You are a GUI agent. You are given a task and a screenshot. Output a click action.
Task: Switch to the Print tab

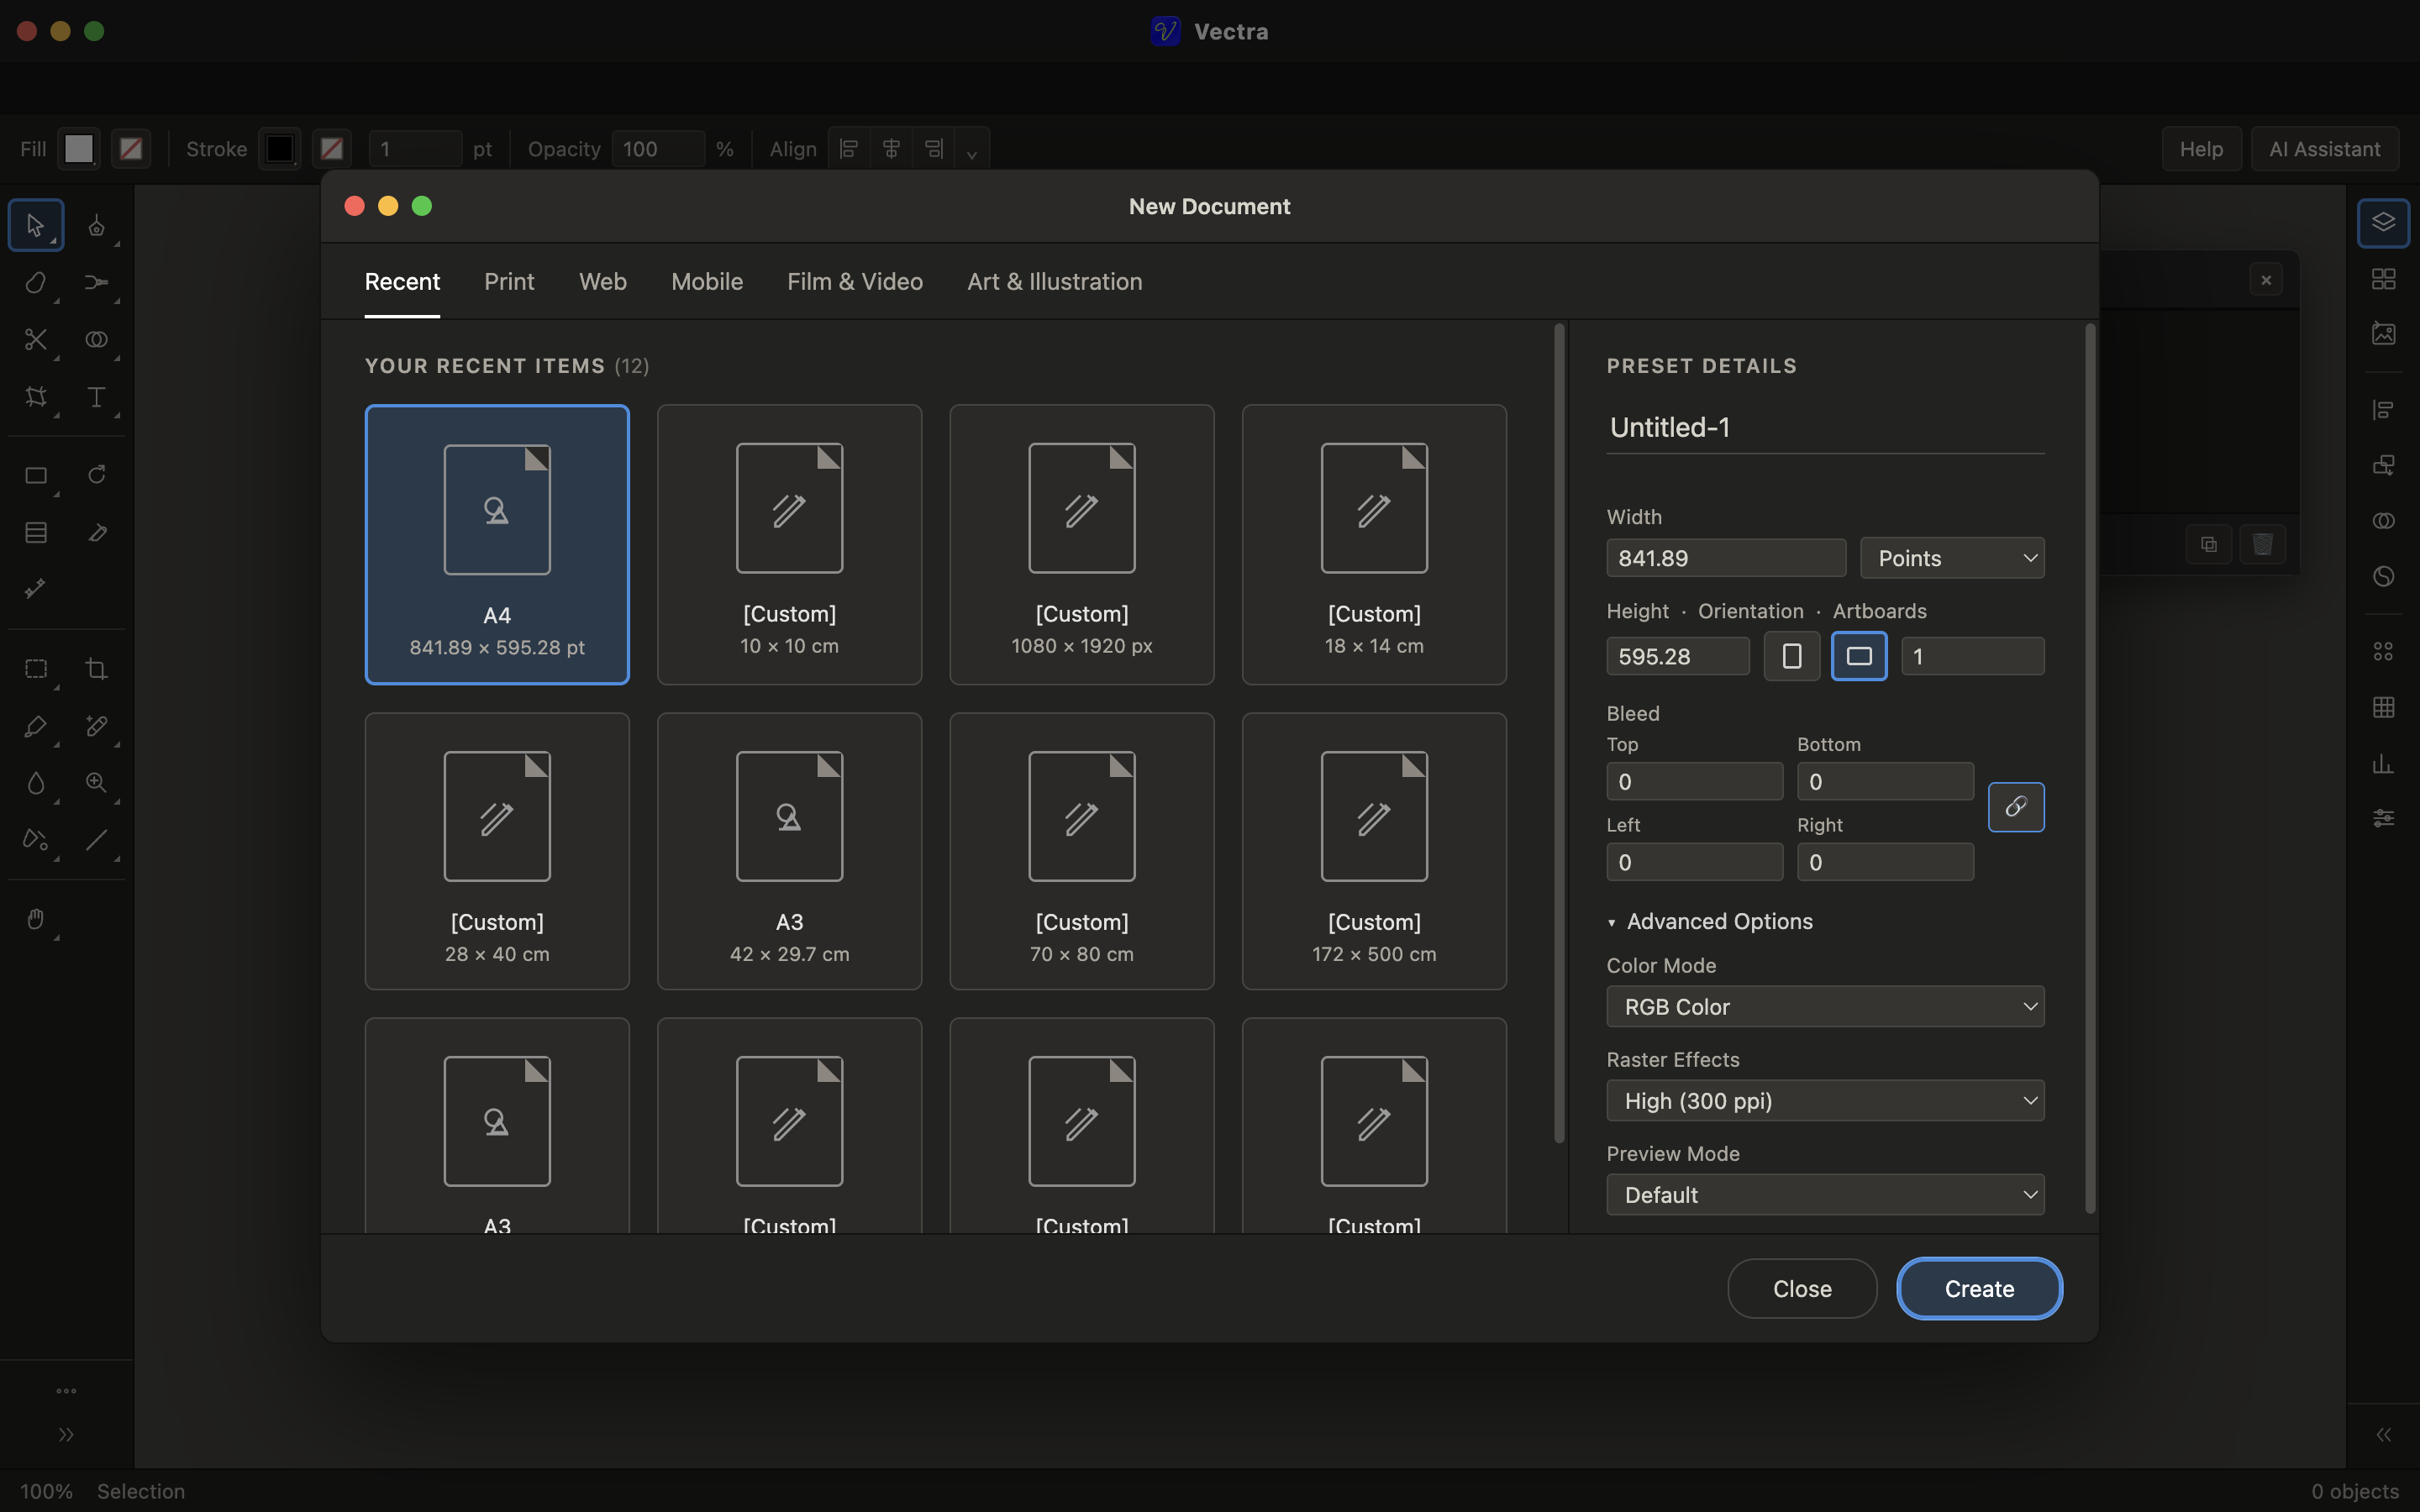point(509,282)
